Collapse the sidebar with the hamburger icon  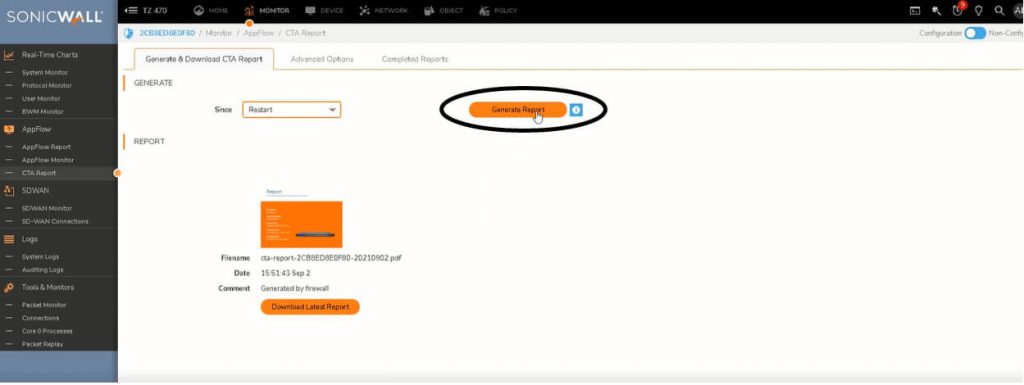[131, 10]
